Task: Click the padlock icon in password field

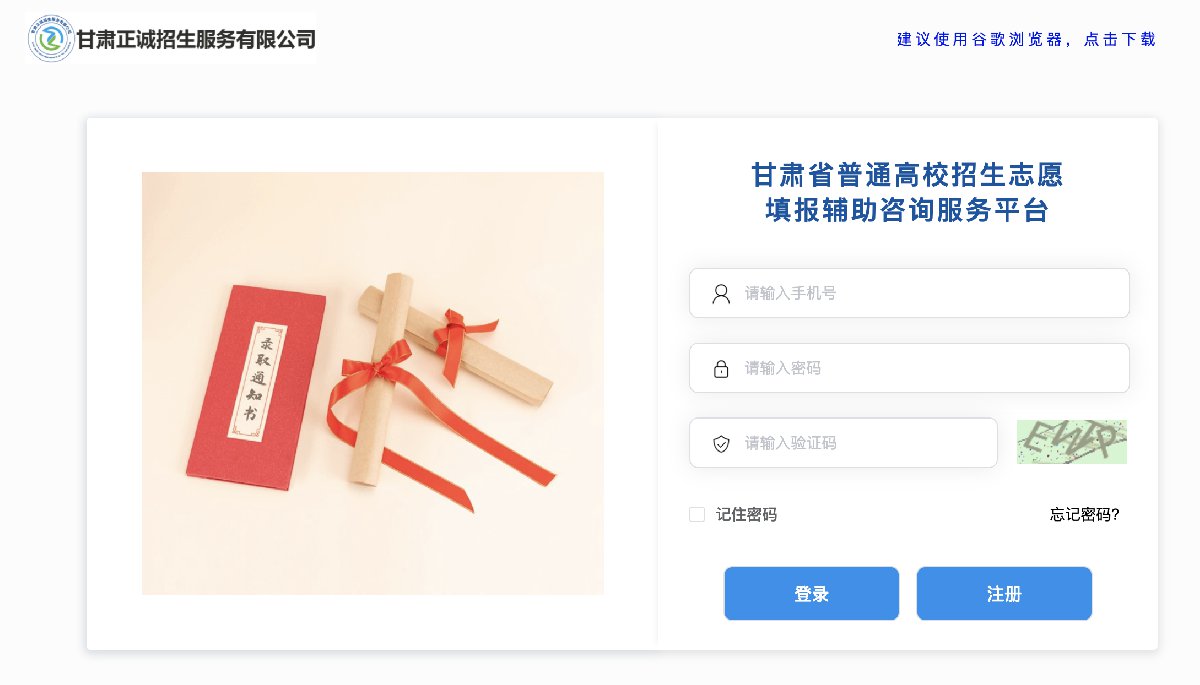Action: point(721,369)
